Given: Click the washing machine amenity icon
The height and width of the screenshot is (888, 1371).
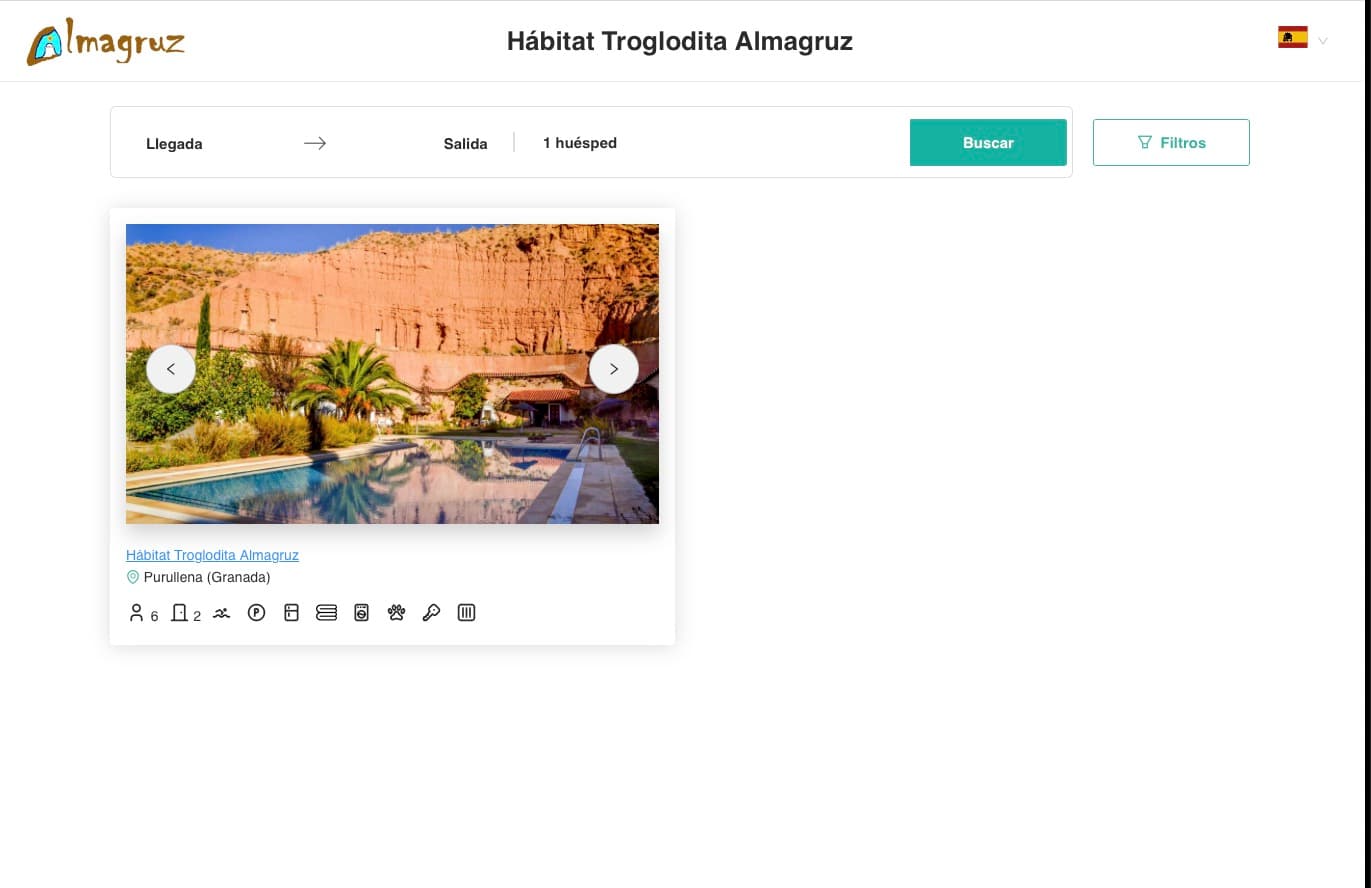Looking at the screenshot, I should coord(361,613).
